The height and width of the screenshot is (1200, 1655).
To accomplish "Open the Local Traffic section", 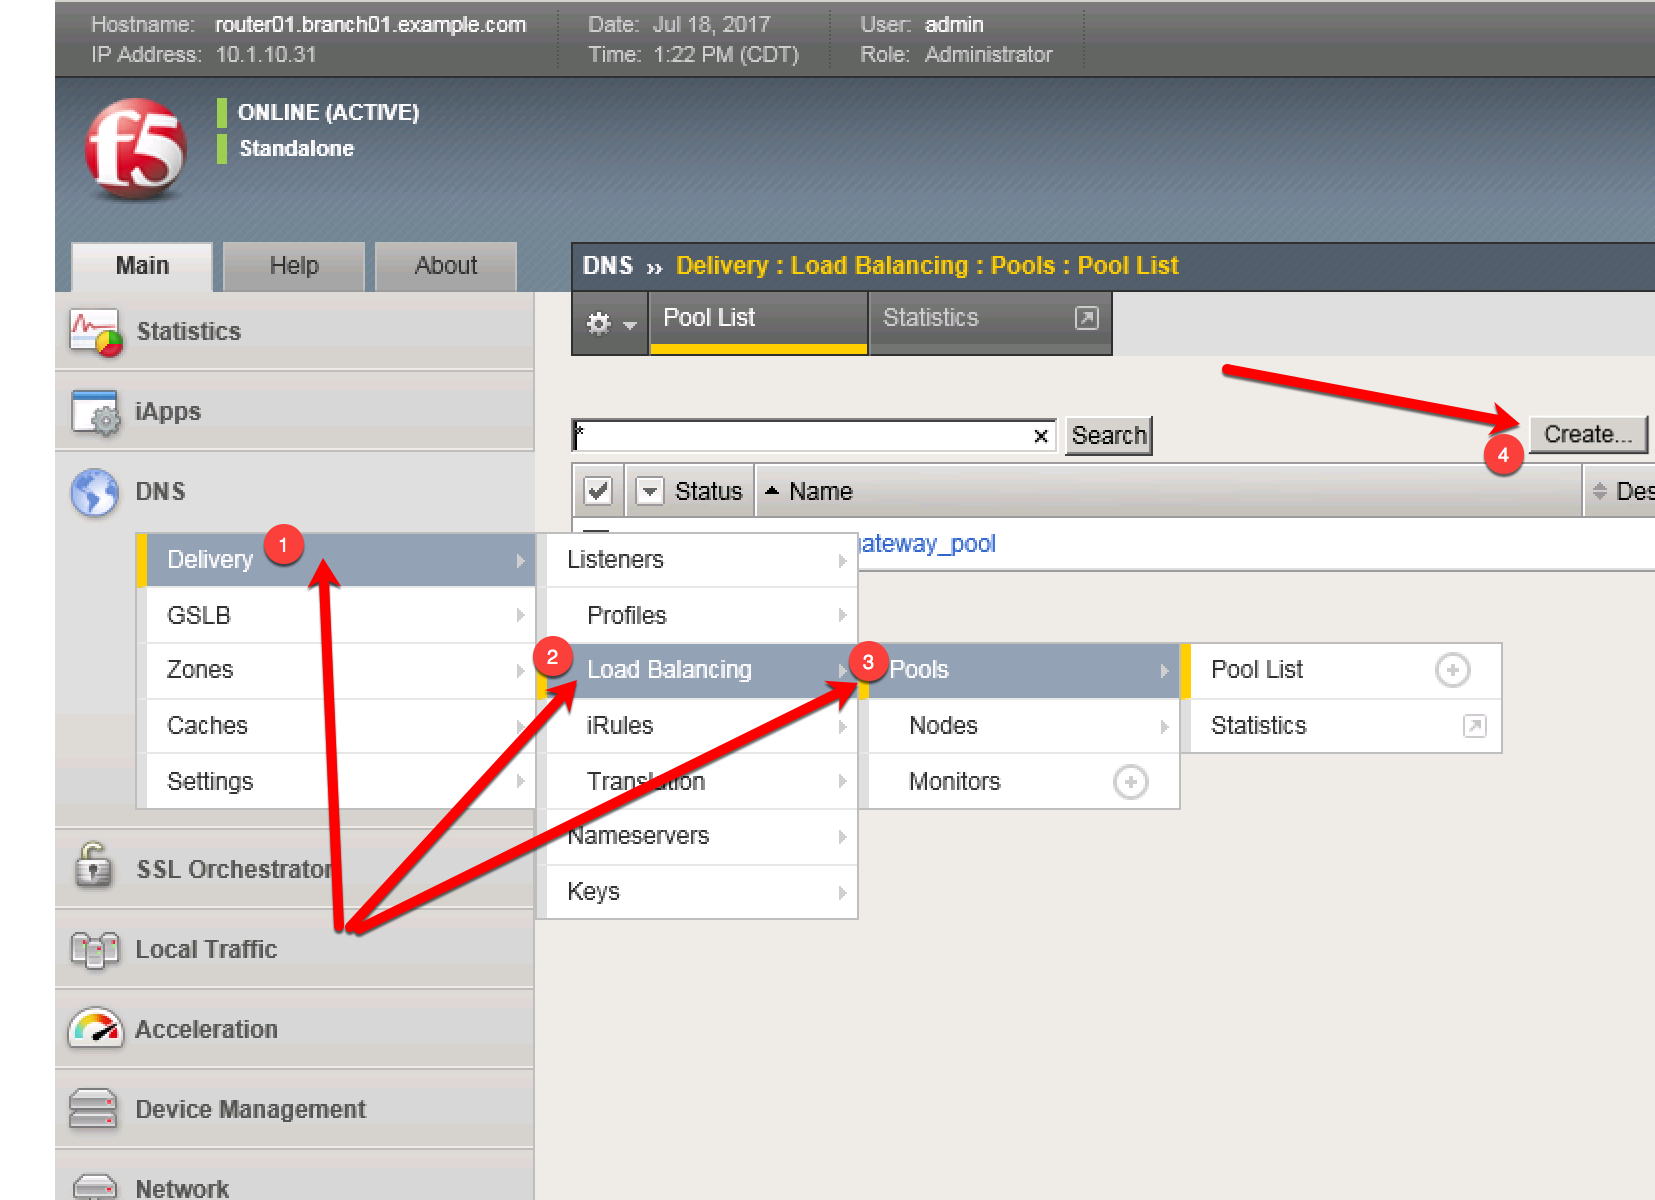I will 294,949.
